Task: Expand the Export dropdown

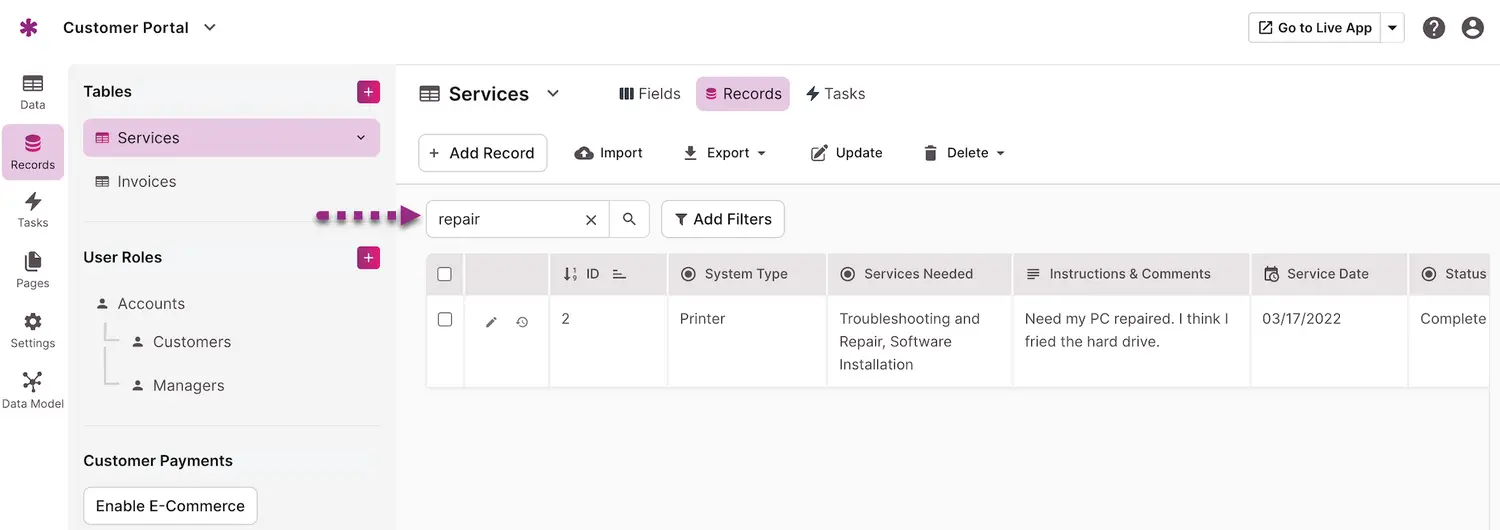Action: tap(725, 153)
